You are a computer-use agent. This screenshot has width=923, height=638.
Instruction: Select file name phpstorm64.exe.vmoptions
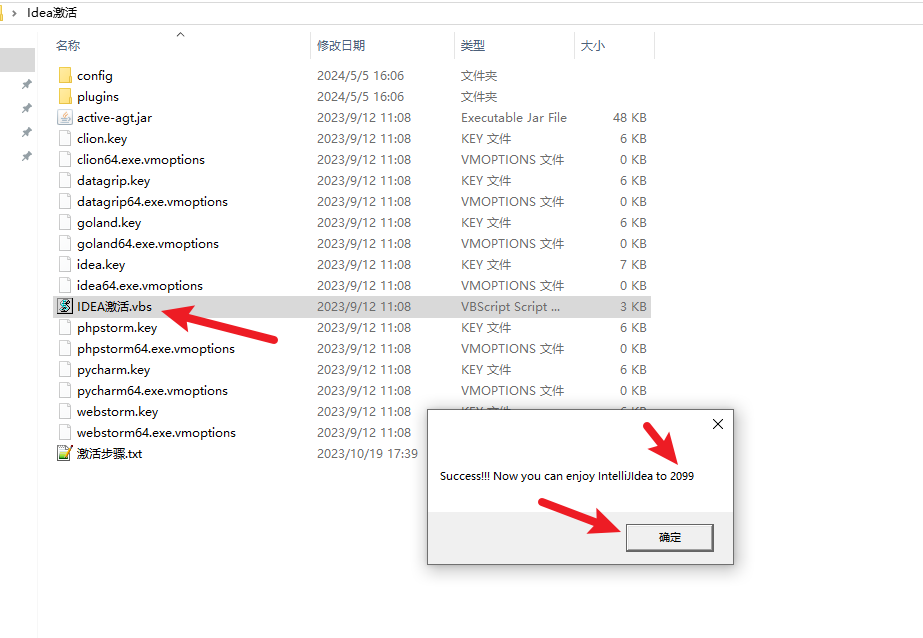[156, 348]
